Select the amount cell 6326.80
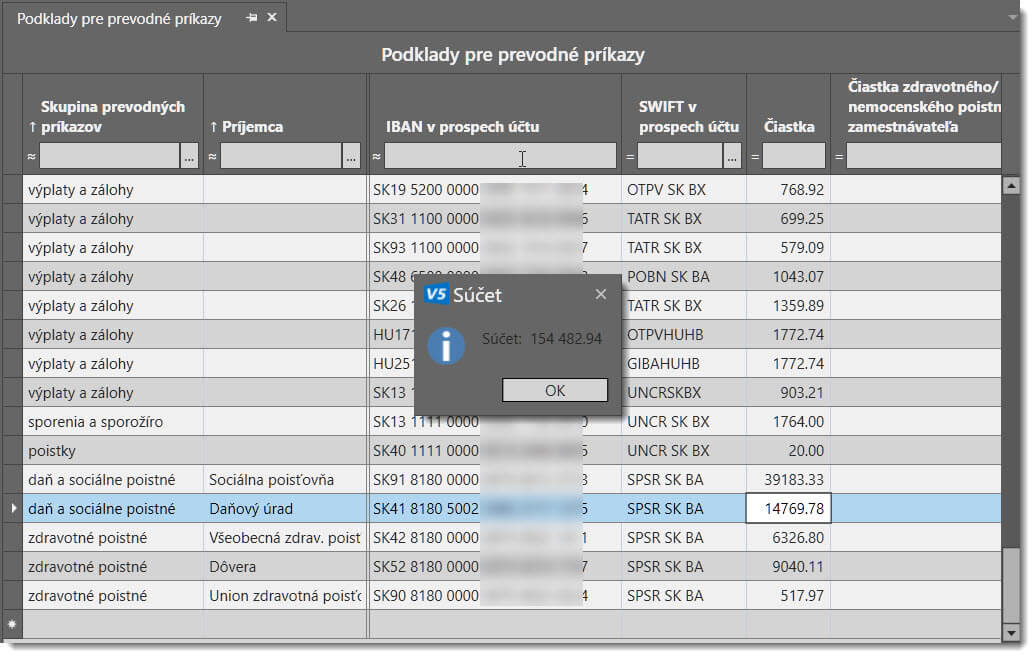1035x658 pixels. coord(788,538)
